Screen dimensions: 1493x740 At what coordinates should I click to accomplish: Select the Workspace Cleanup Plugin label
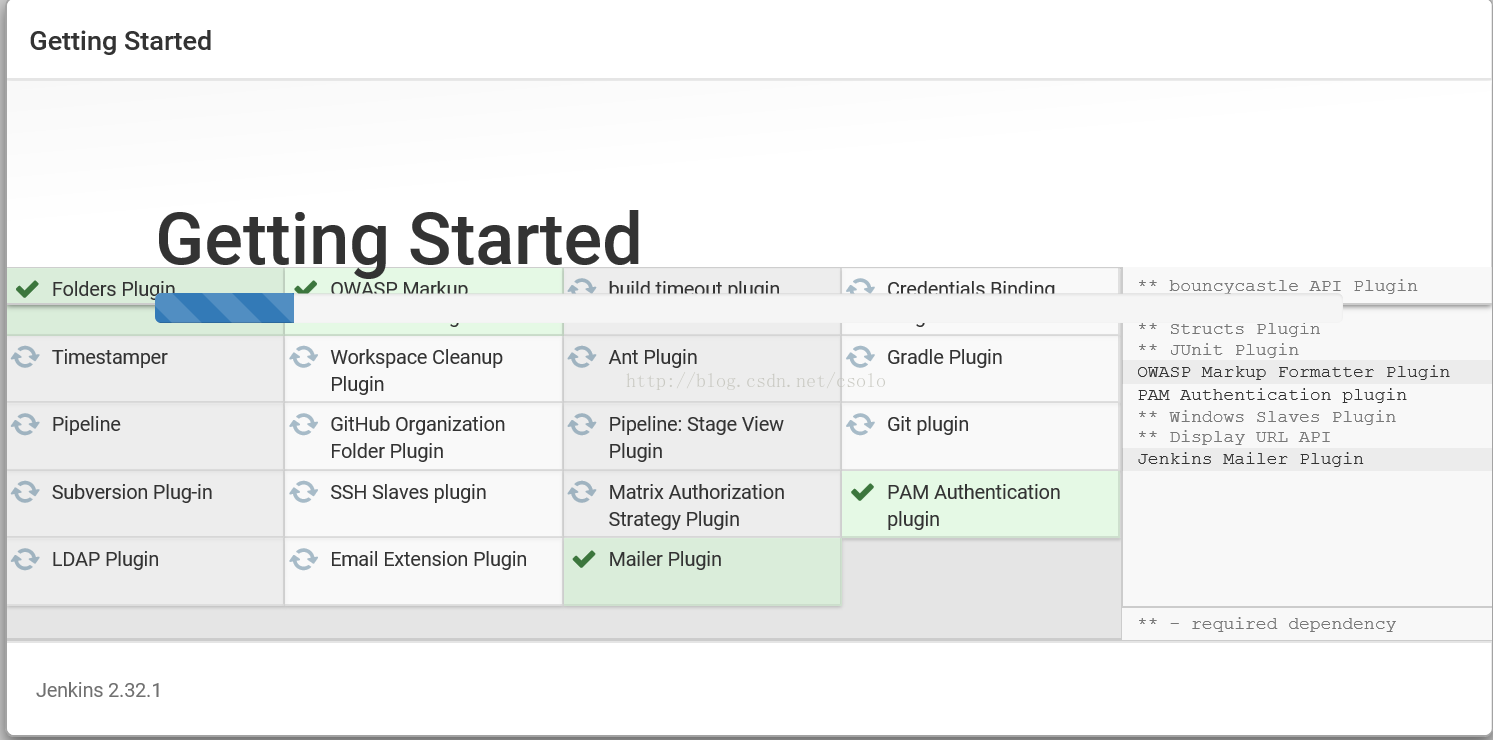pyautogui.click(x=417, y=370)
